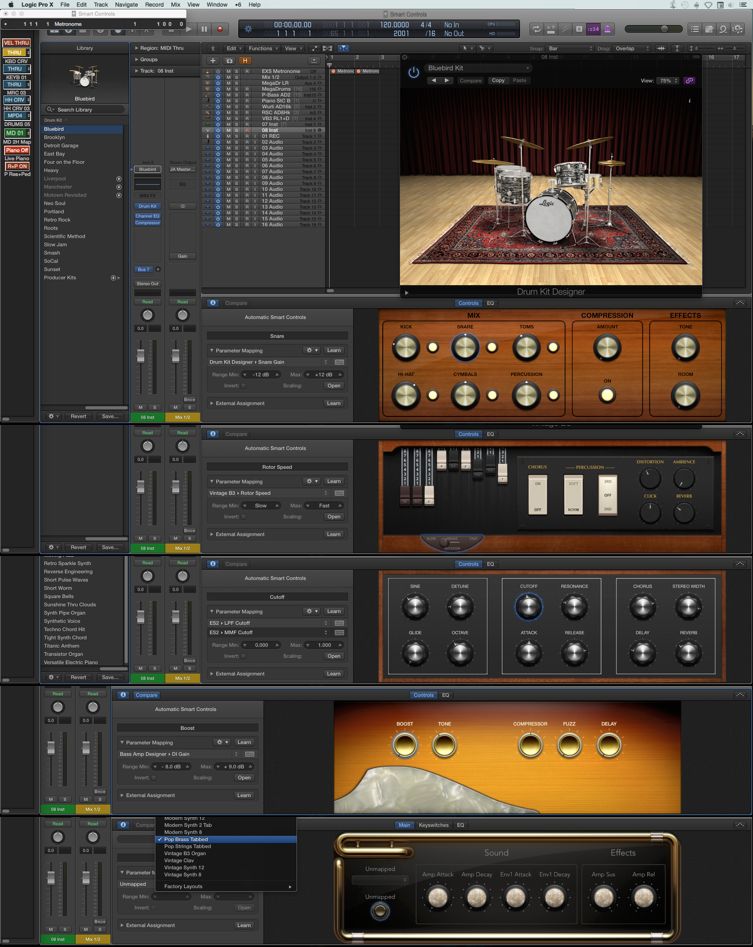This screenshot has width=753, height=947.
Task: Toggle inspector 'i' button in Rotor Speed panel
Action: (213, 434)
